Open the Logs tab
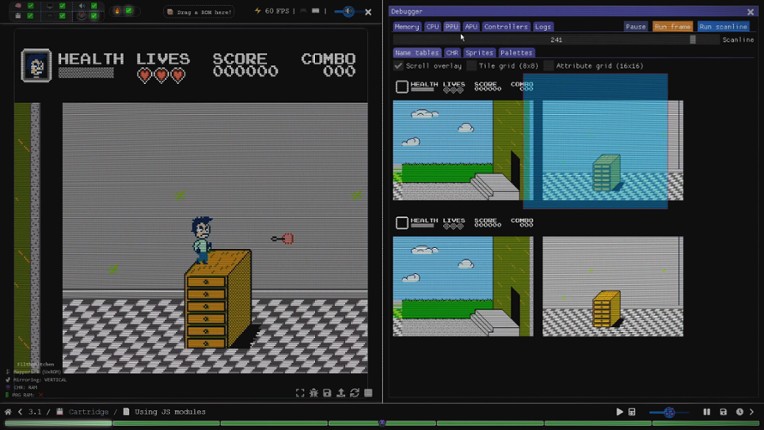The image size is (764, 430). tap(542, 27)
